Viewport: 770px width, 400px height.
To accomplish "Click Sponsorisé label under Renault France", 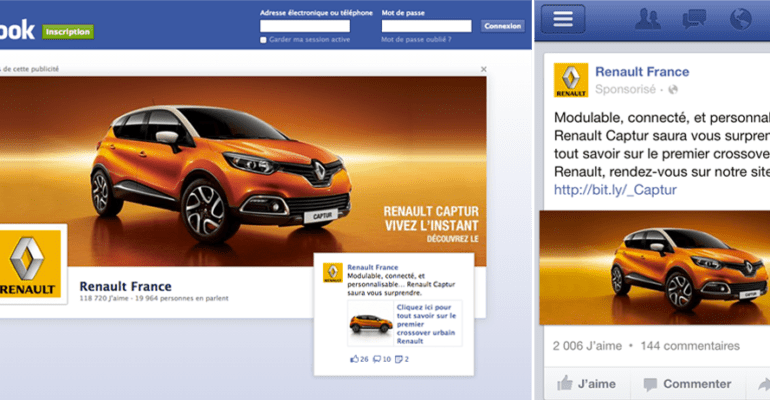I will [x=625, y=89].
